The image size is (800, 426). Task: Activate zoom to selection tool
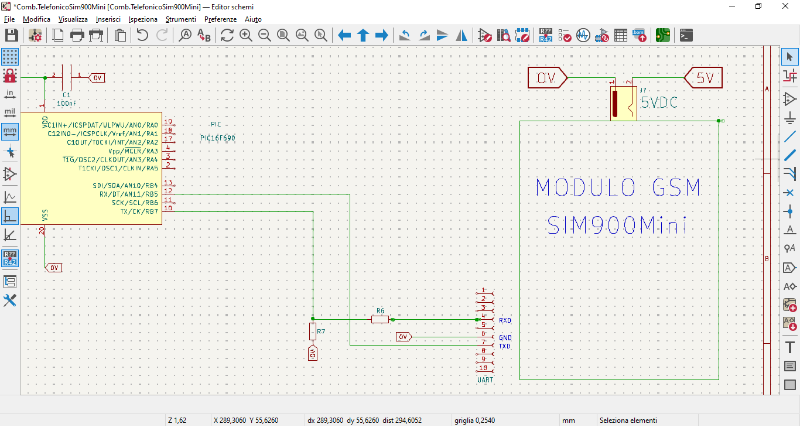click(320, 35)
